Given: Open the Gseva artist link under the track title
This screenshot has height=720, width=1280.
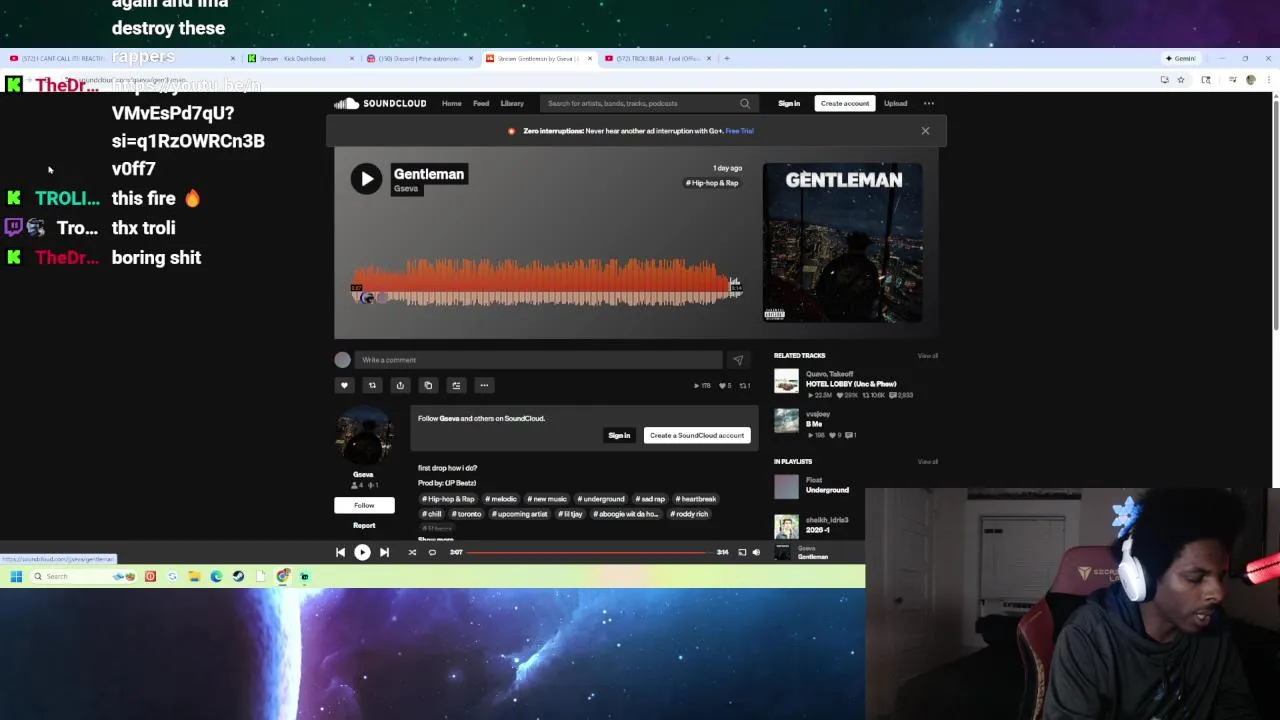Looking at the screenshot, I should point(406,189).
